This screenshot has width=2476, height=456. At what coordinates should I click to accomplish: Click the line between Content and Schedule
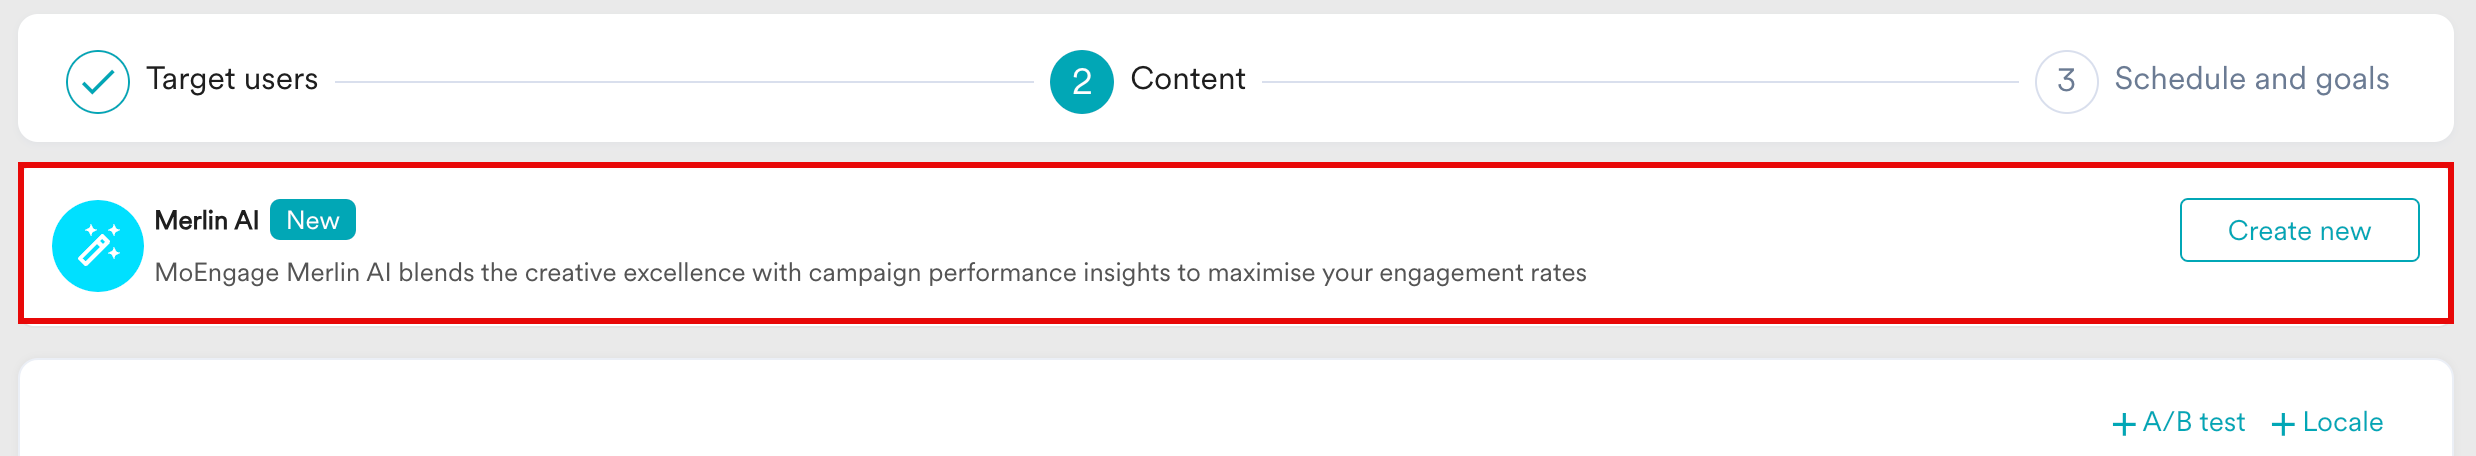click(1640, 82)
